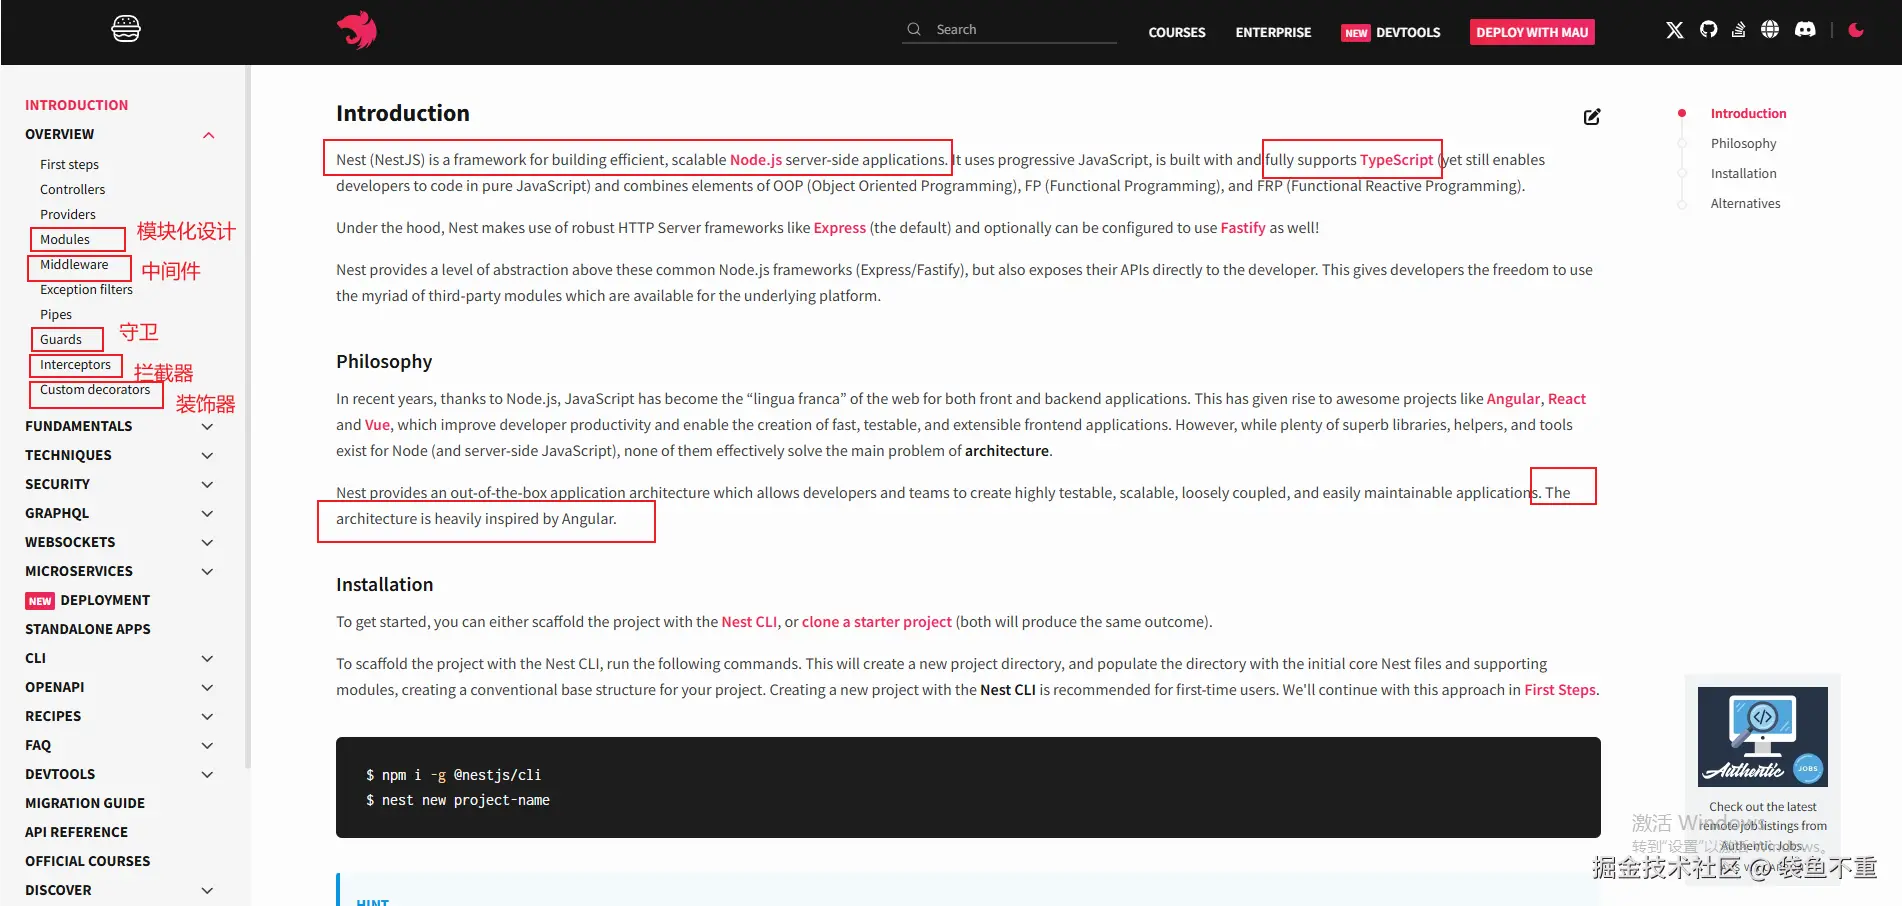1902x906 pixels.
Task: Expand the RECIPES section
Action: click(207, 717)
